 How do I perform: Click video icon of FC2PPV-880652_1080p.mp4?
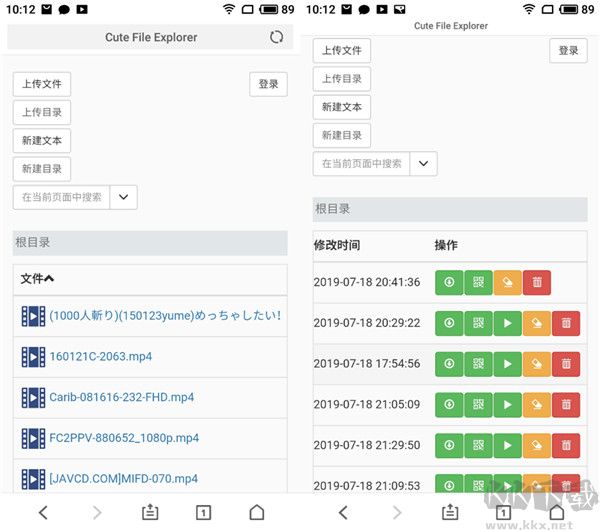[x=33, y=438]
